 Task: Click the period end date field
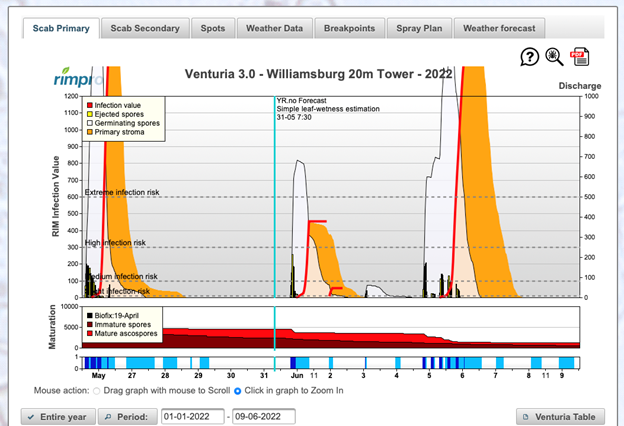(266, 416)
